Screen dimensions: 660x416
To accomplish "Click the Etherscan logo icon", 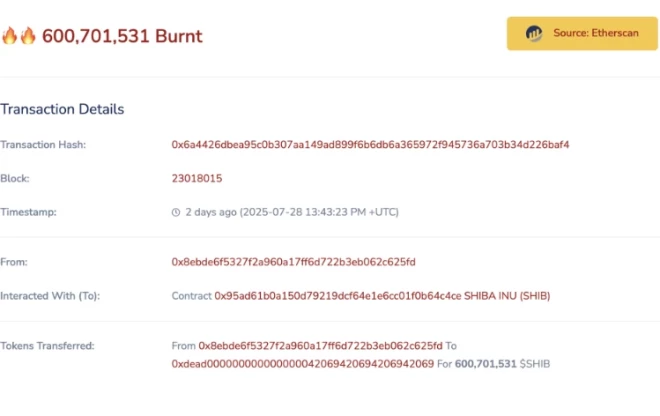I will pyautogui.click(x=534, y=33).
